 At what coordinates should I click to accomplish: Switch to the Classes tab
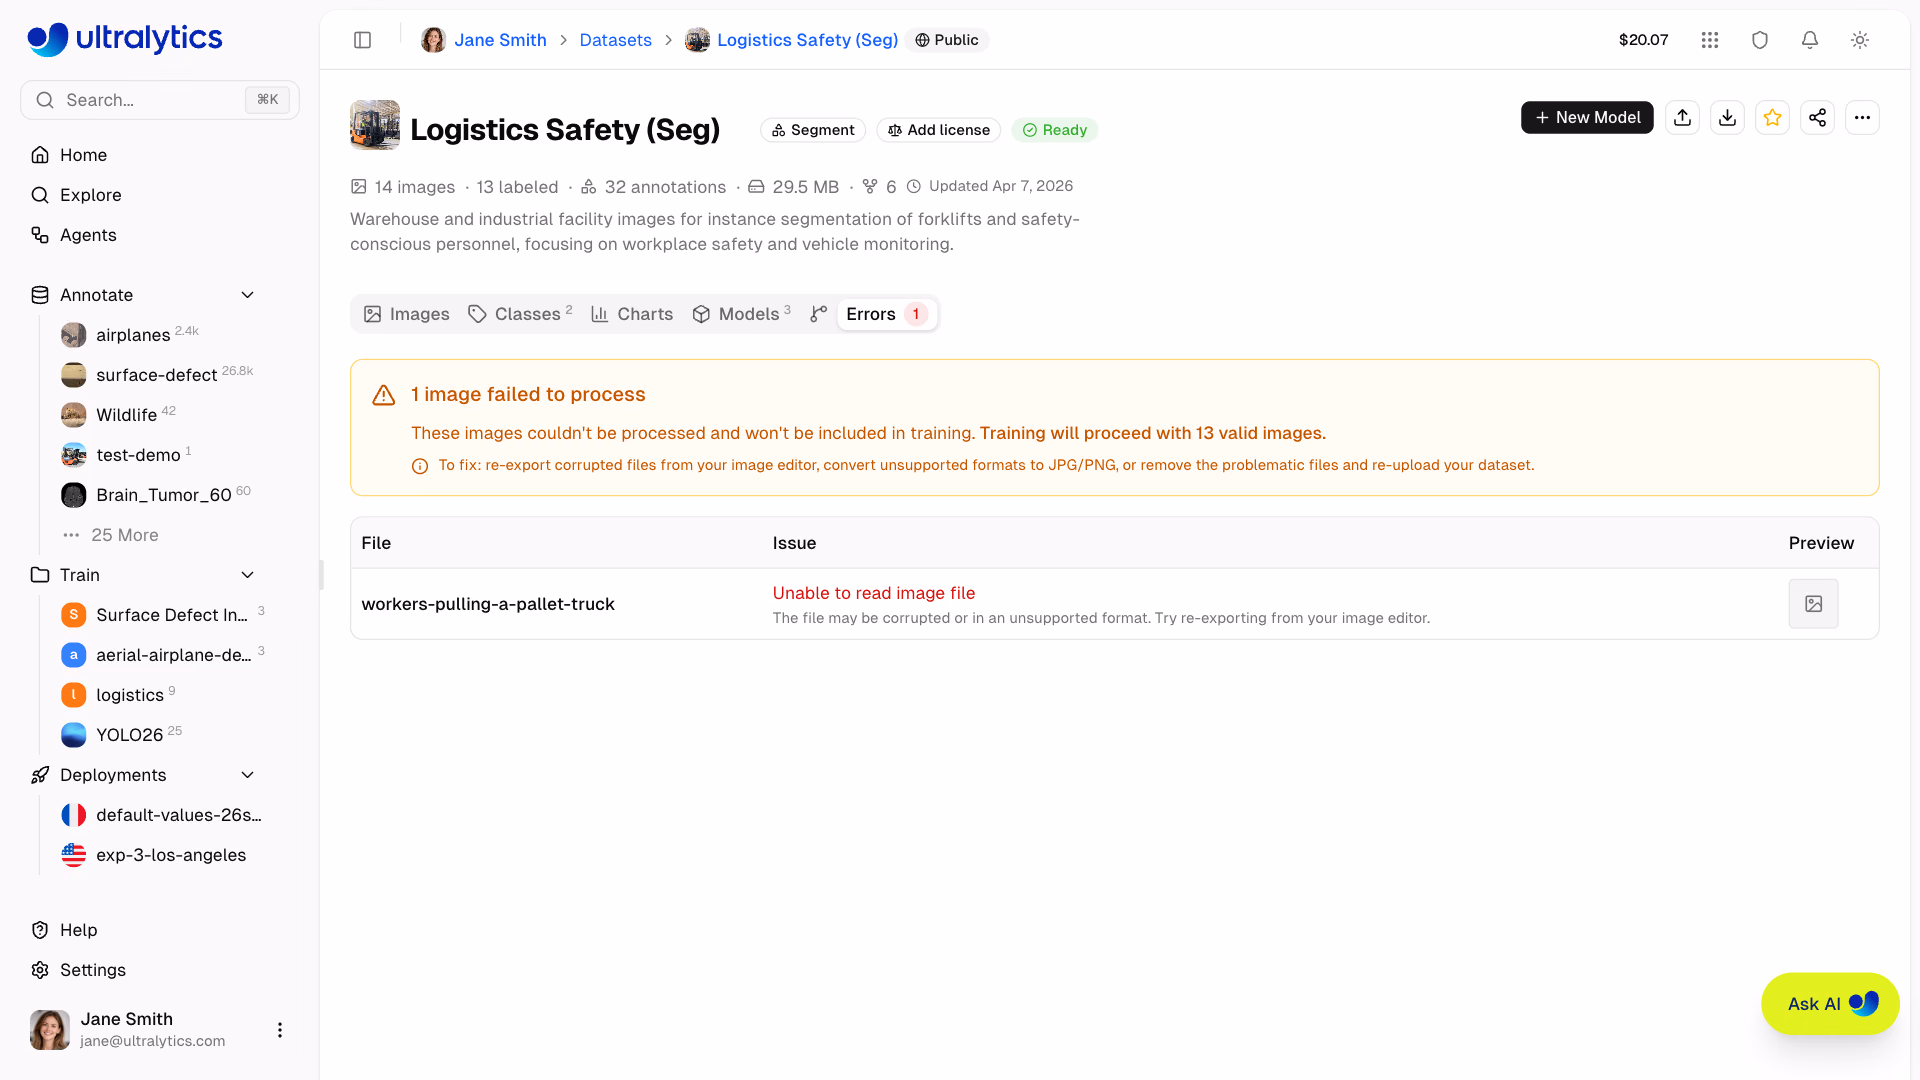click(520, 314)
